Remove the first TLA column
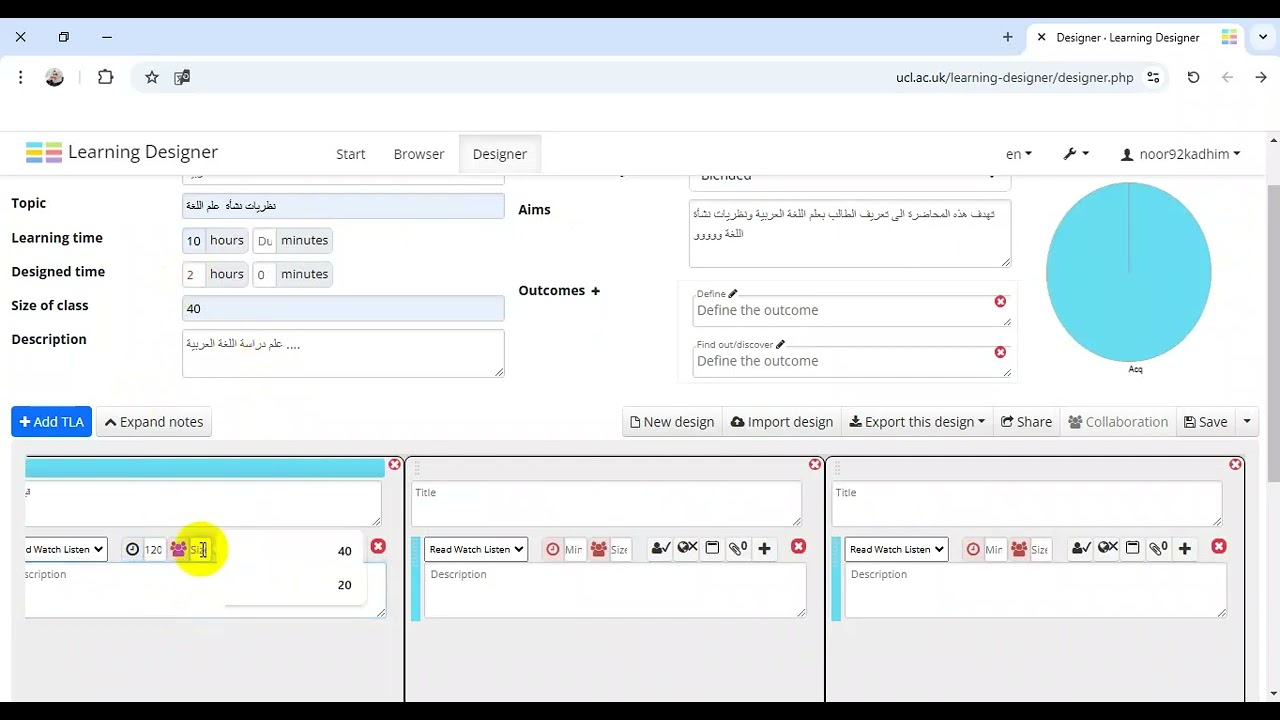 click(x=394, y=465)
